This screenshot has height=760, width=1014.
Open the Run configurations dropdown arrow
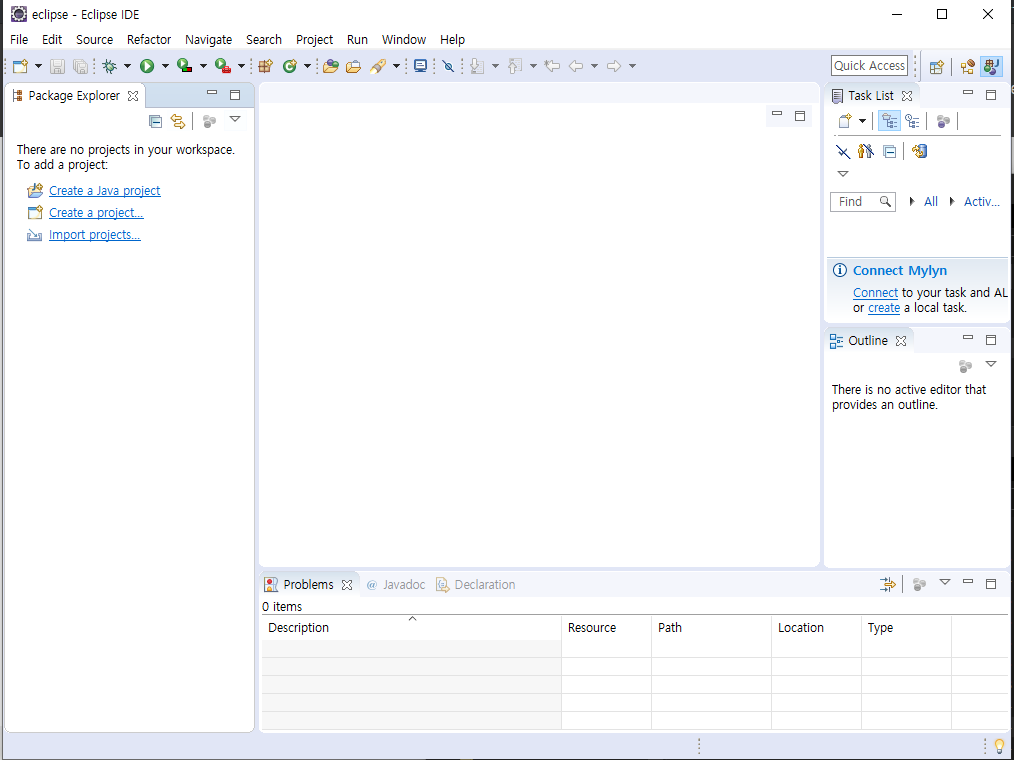tap(165, 66)
